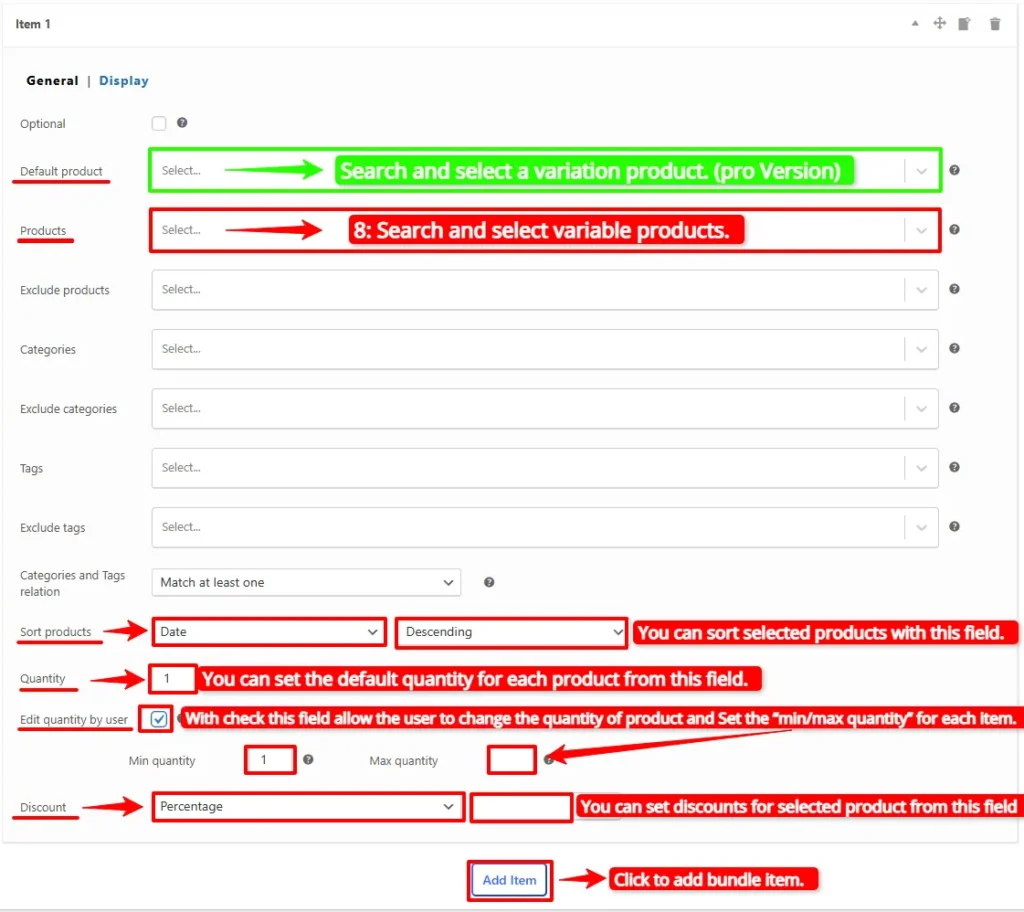Collapse Item 1 panel with the up arrow
The image size is (1024, 912).
915,24
